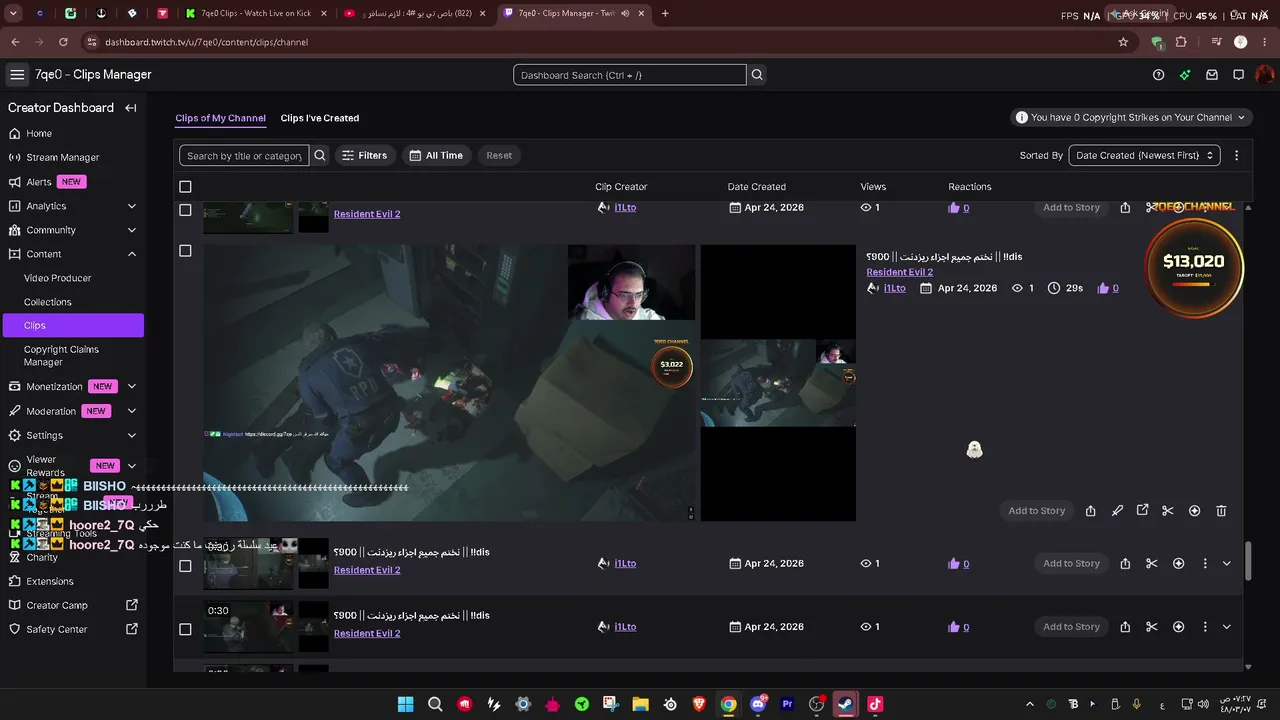Open a new browser tab
The height and width of the screenshot is (720, 1280).
pos(665,13)
